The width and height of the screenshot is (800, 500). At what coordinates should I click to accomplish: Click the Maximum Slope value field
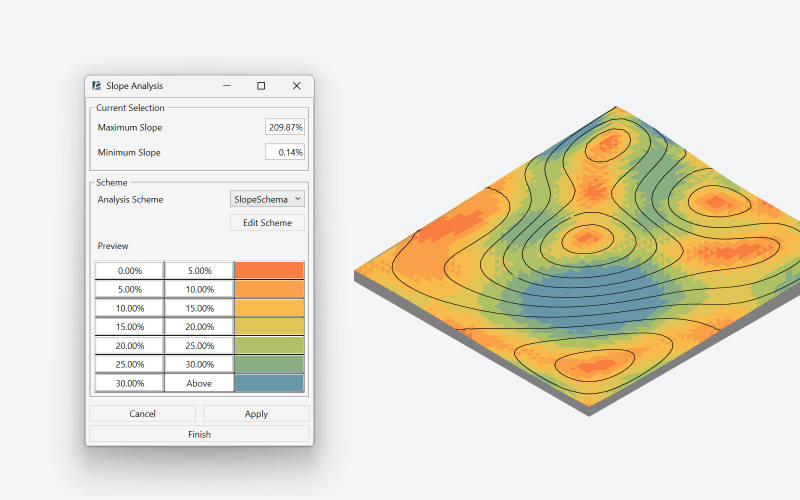pyautogui.click(x=285, y=127)
